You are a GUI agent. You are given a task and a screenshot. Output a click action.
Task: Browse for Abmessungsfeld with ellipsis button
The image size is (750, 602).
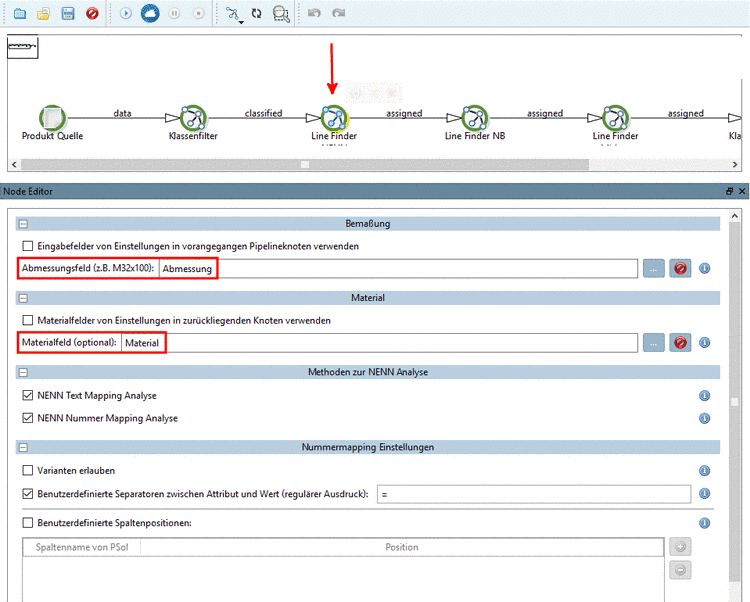click(x=653, y=268)
